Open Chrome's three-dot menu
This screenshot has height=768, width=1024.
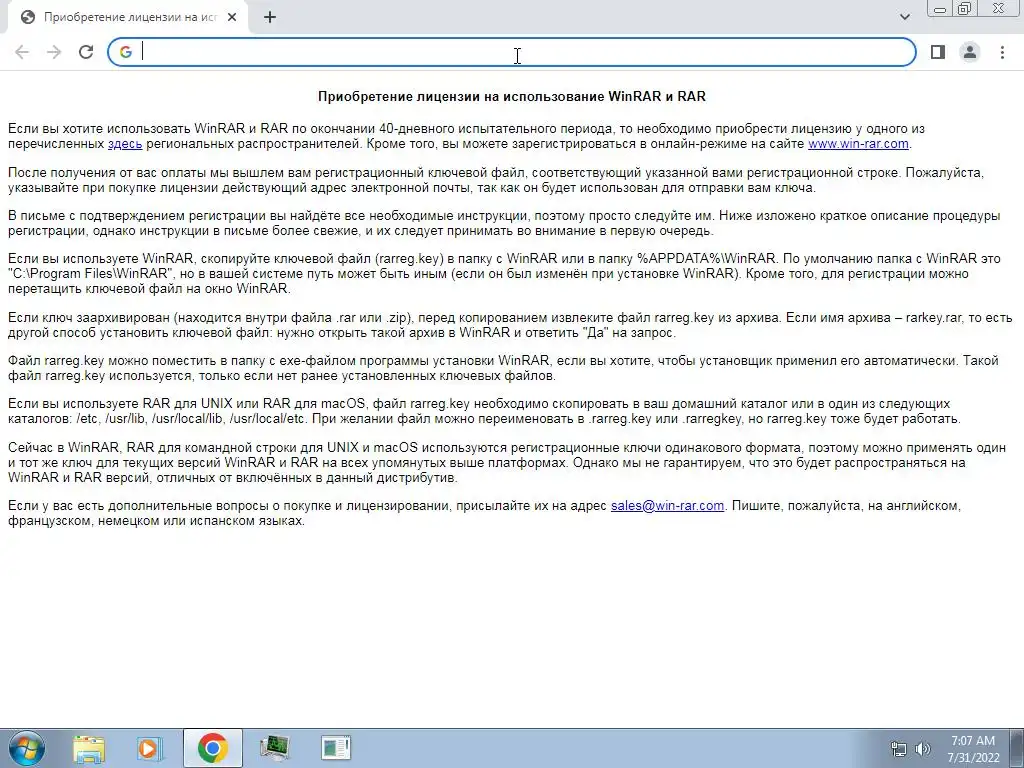tap(1002, 52)
